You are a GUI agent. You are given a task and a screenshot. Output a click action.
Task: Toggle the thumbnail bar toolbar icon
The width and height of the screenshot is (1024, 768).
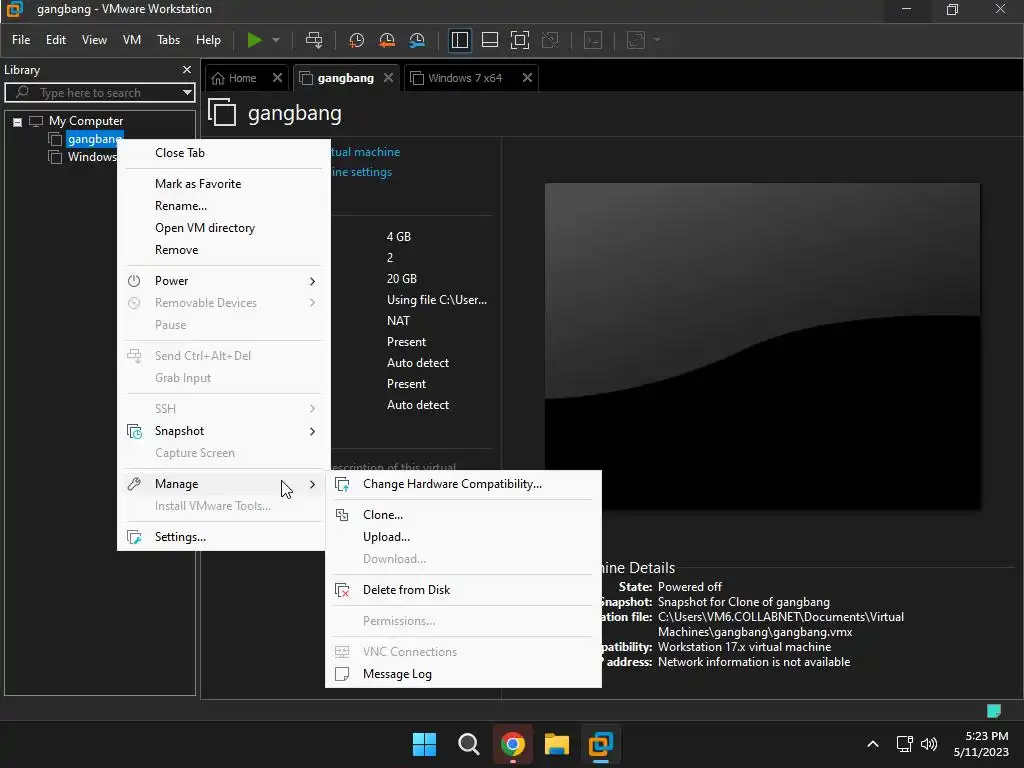point(490,40)
